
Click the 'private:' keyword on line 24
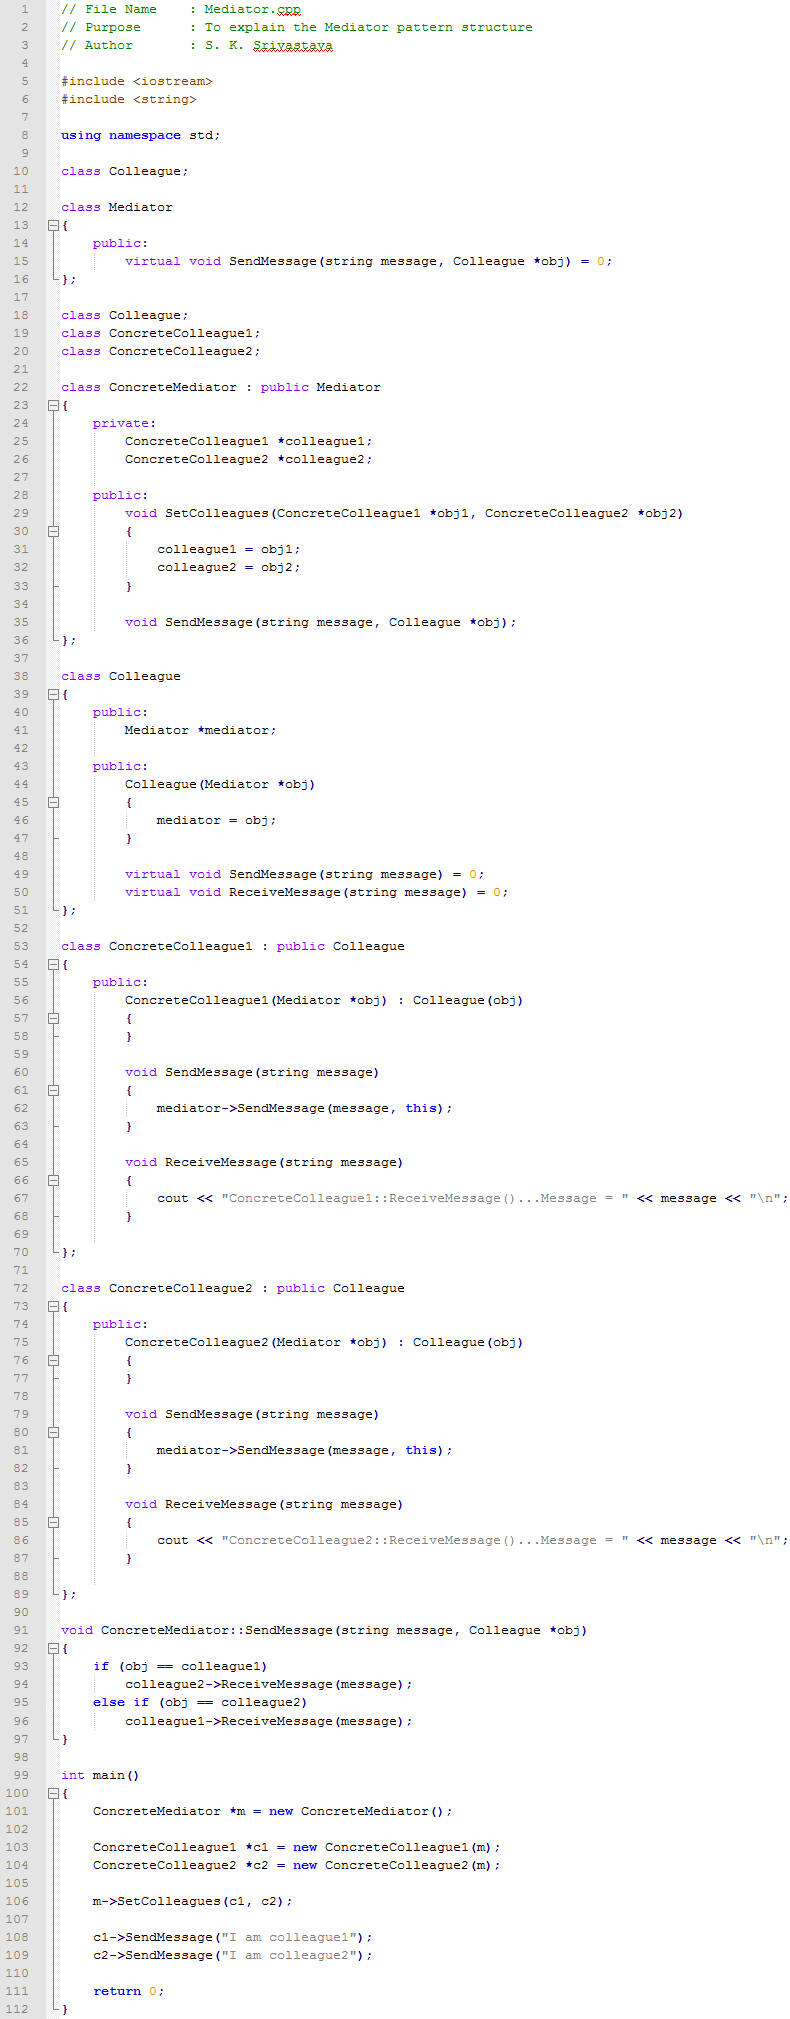[x=125, y=423]
